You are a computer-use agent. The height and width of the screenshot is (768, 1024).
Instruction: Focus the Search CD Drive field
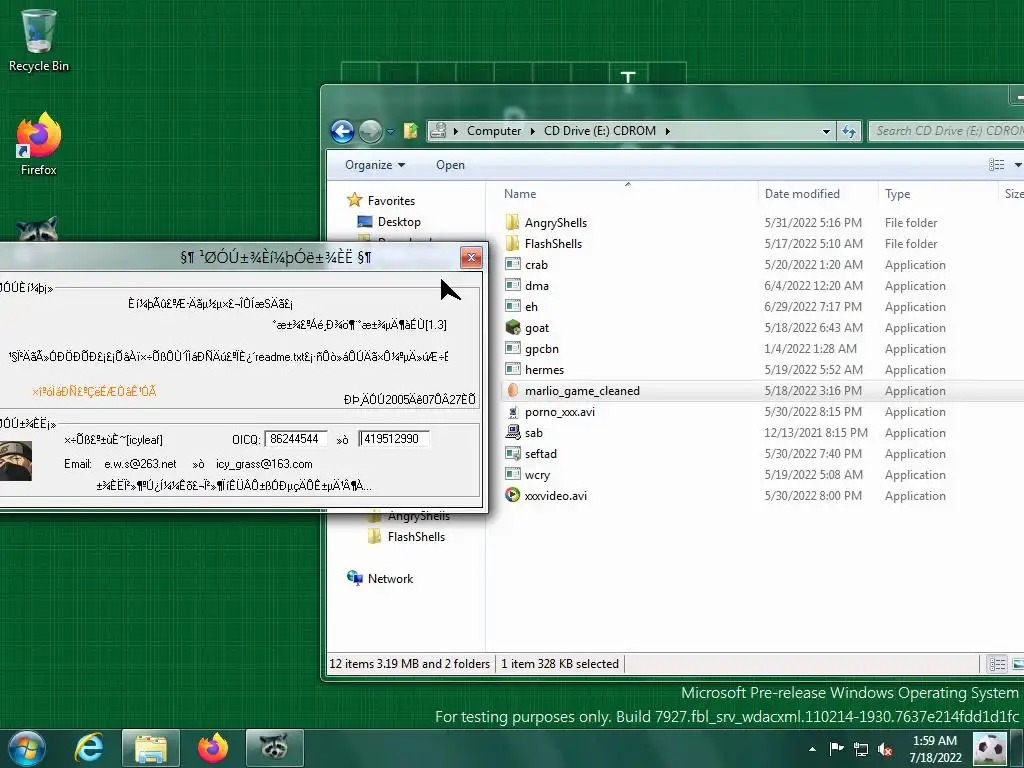coord(947,131)
